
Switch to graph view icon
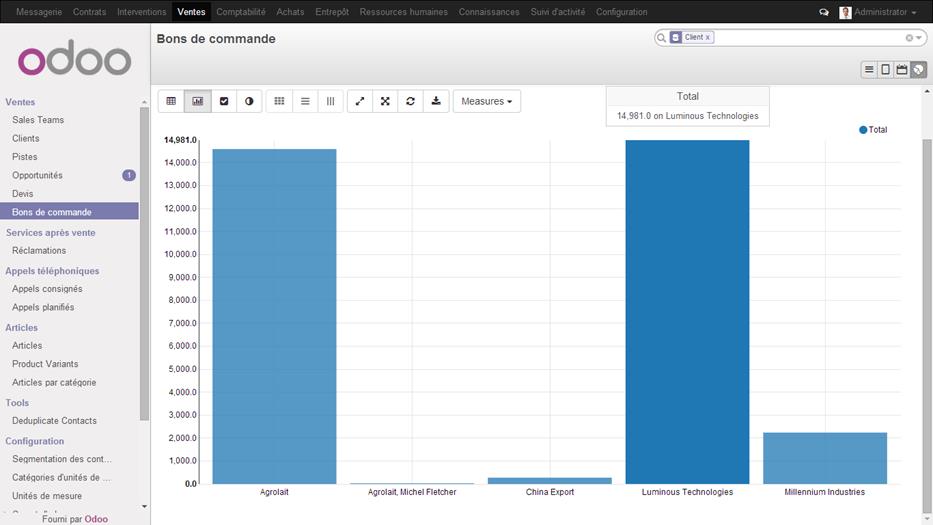pyautogui.click(x=919, y=70)
